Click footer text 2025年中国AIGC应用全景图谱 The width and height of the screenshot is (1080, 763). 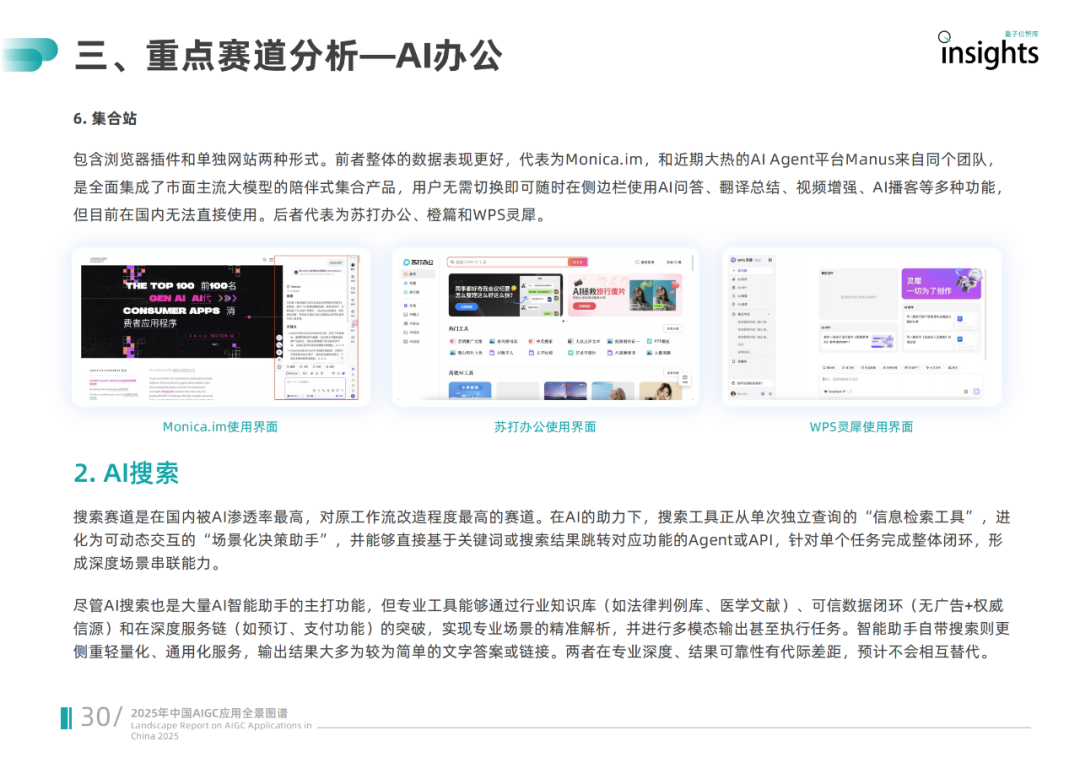(209, 713)
